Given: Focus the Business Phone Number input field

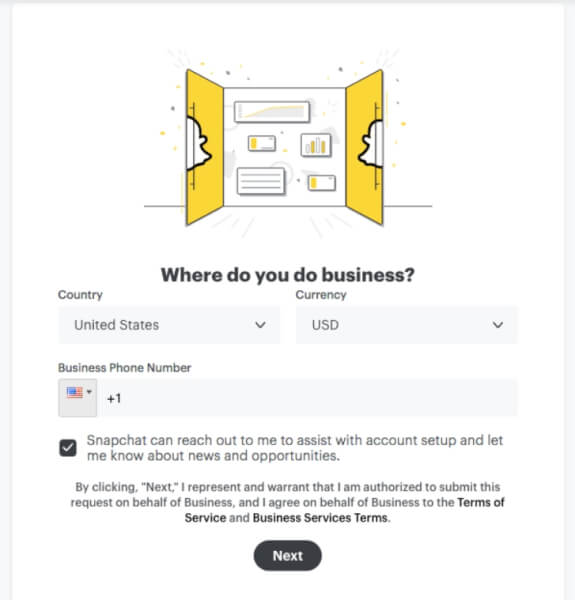Looking at the screenshot, I should [309, 398].
